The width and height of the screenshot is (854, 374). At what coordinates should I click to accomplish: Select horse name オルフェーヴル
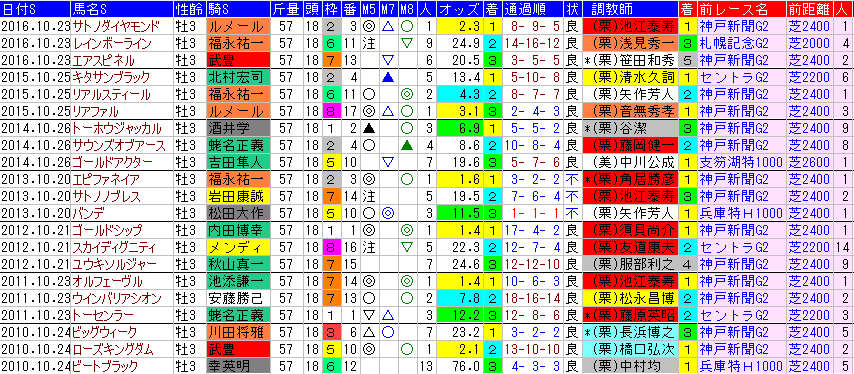click(107, 281)
